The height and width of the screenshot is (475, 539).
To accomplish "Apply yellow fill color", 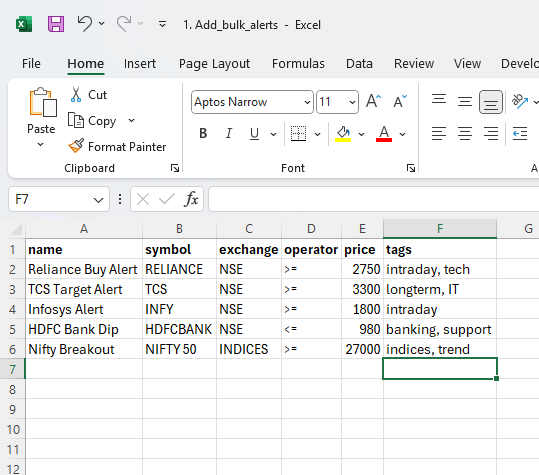I will click(x=343, y=133).
